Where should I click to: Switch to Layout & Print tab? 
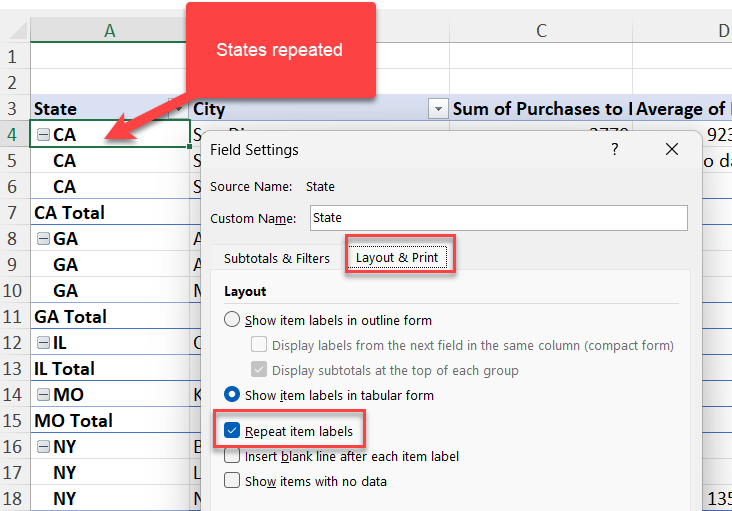(x=397, y=258)
